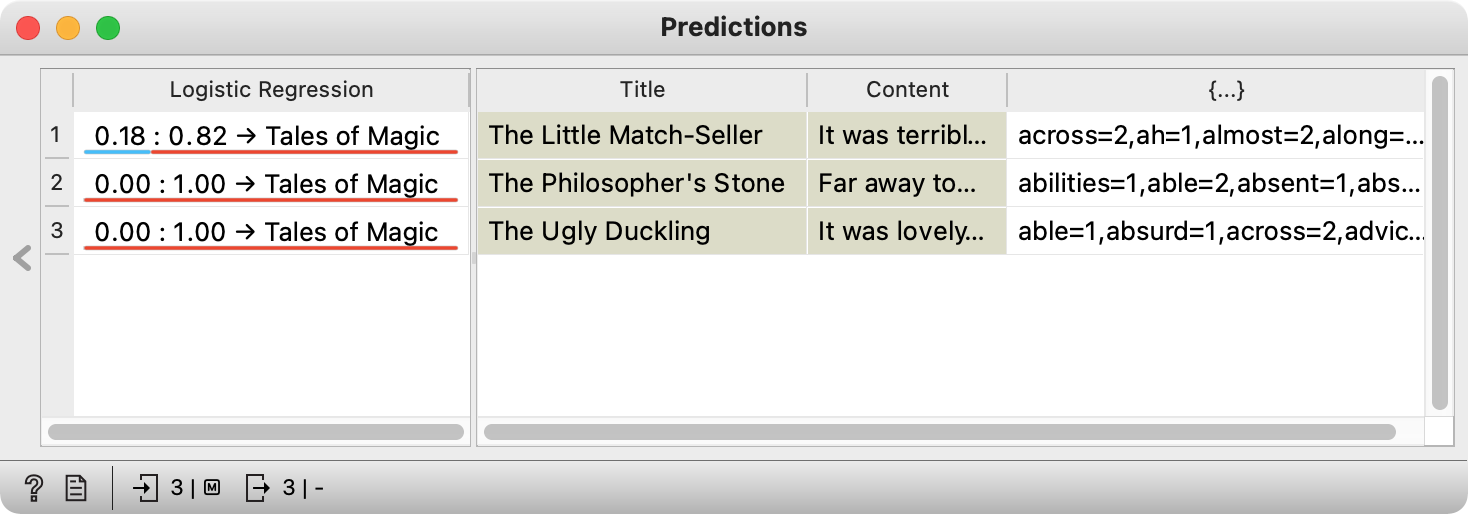
Task: Click the 0.18 : 0.82 prediction cell
Action: (271, 135)
